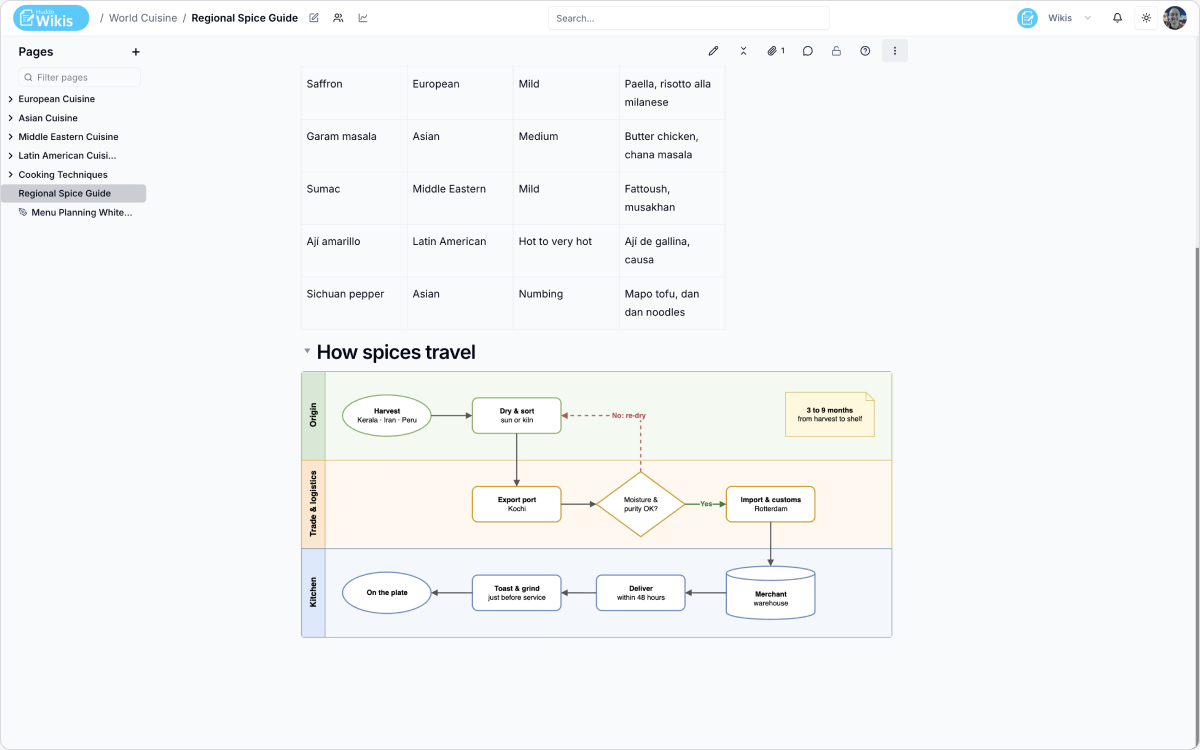Click the Ají amarillo table cell

(354, 251)
